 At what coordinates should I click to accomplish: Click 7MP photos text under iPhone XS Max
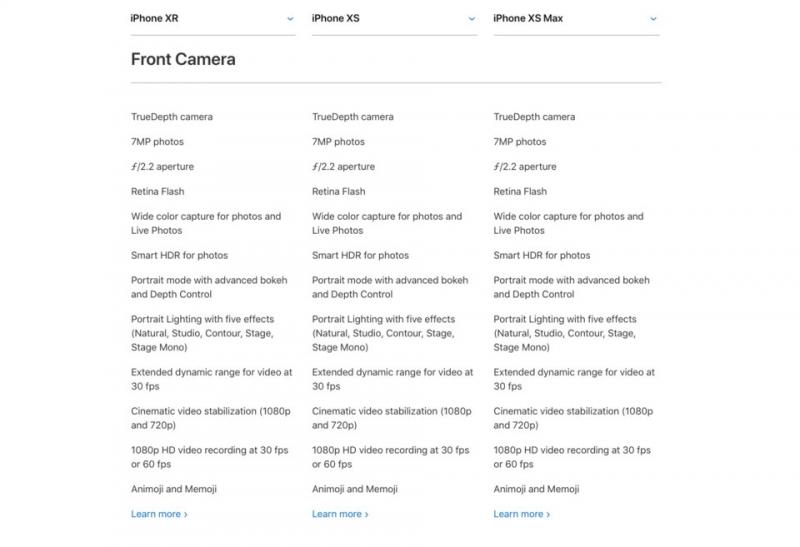pyautogui.click(x=519, y=142)
